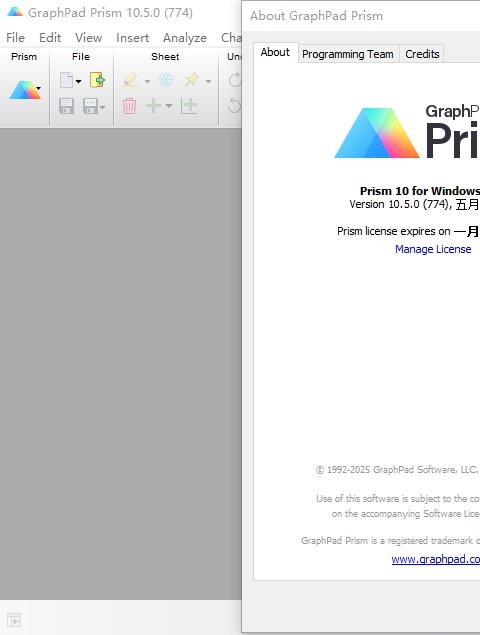Expand the new file dropdown arrow
Image resolution: width=480 pixels, height=635 pixels.
(x=79, y=82)
